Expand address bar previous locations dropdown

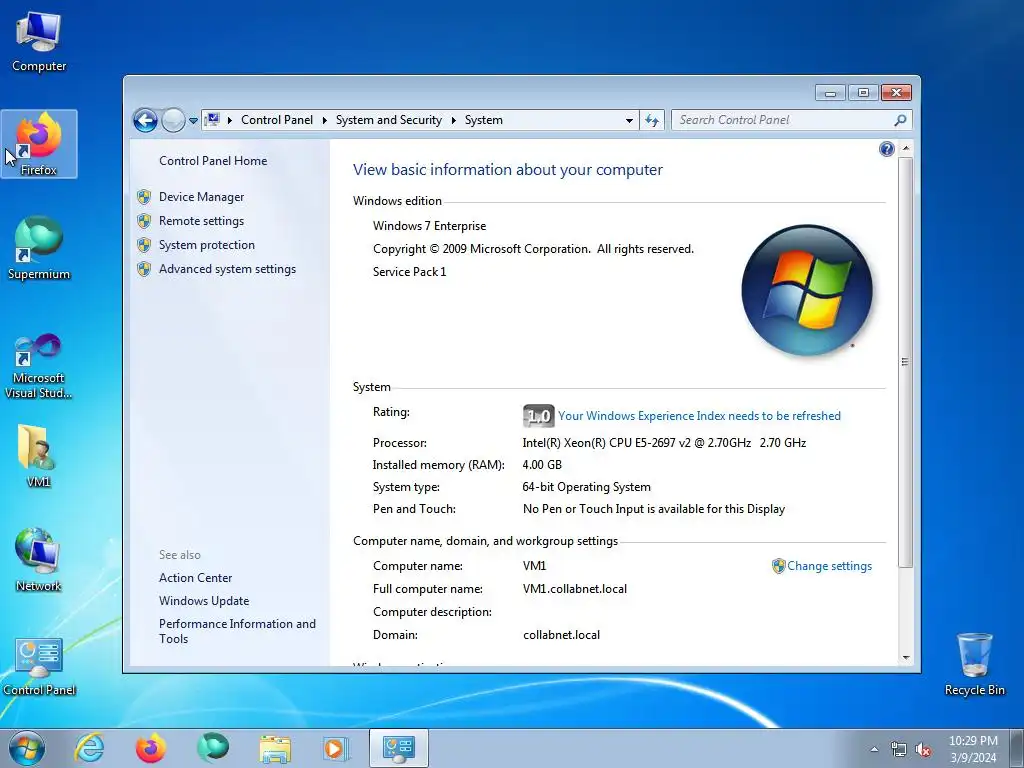coord(629,120)
